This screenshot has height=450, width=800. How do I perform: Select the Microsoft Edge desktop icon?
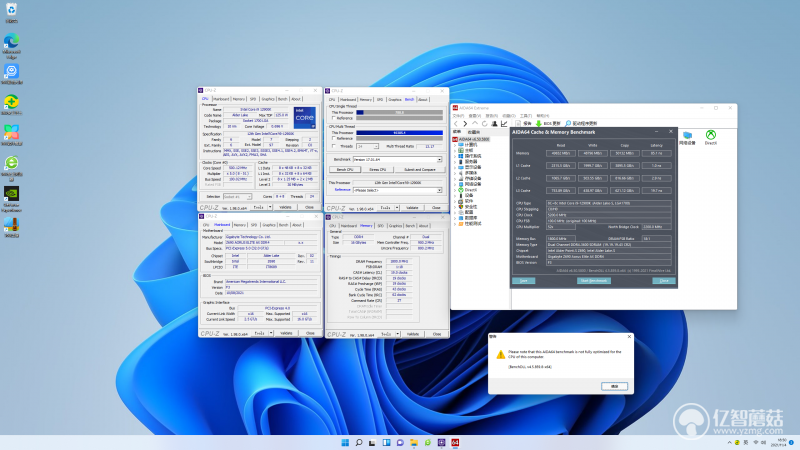coord(11,46)
